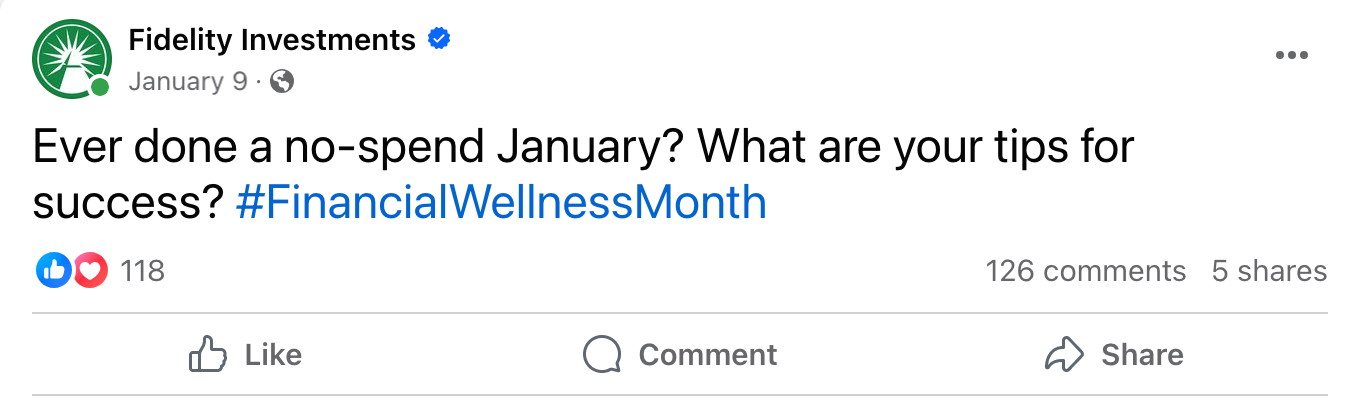This screenshot has height=406, width=1356.
Task: Click the green online status dot
Action: [100, 88]
